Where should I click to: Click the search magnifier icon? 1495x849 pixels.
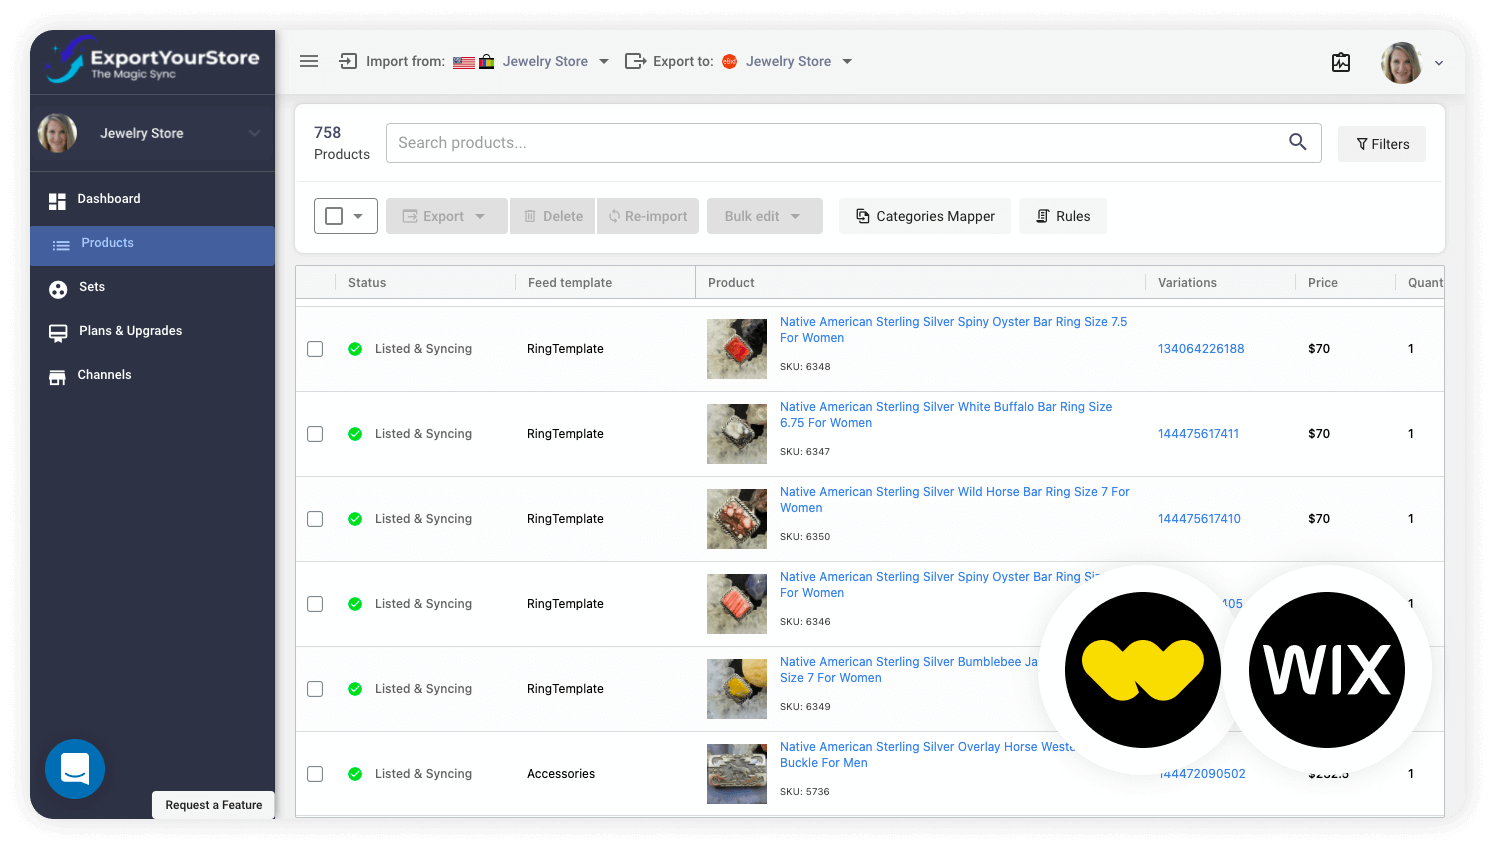(x=1297, y=142)
